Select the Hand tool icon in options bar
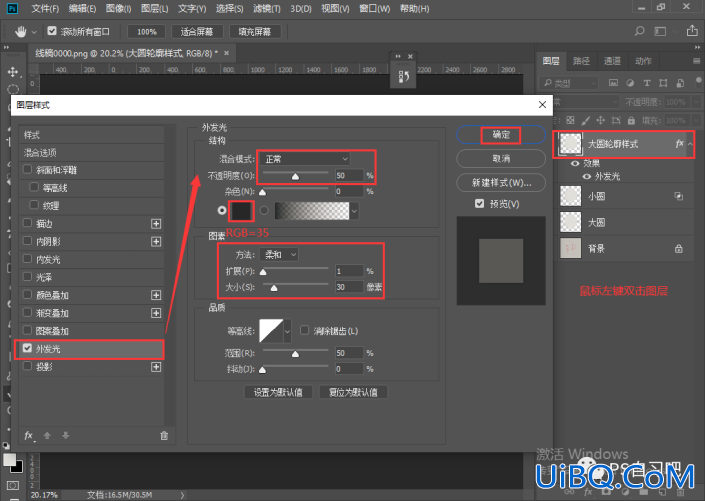The image size is (705, 501). pos(20,31)
